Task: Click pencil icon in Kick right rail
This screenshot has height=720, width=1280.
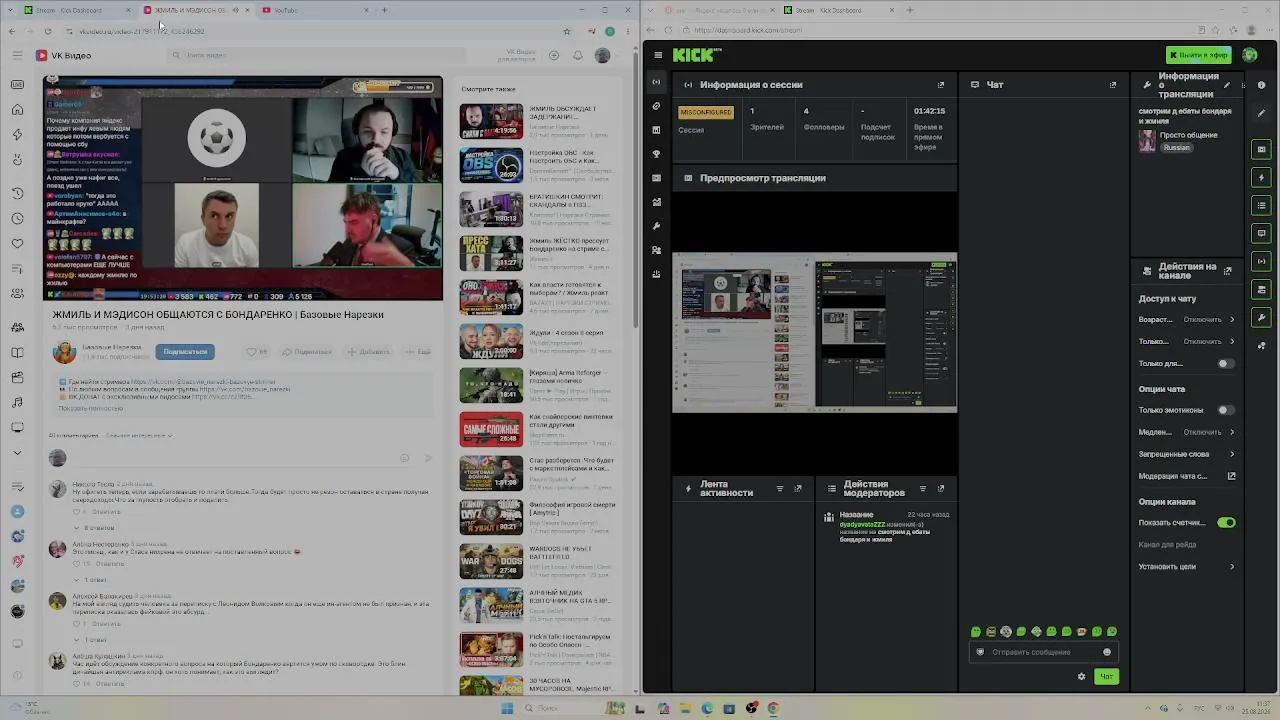Action: [1262, 113]
